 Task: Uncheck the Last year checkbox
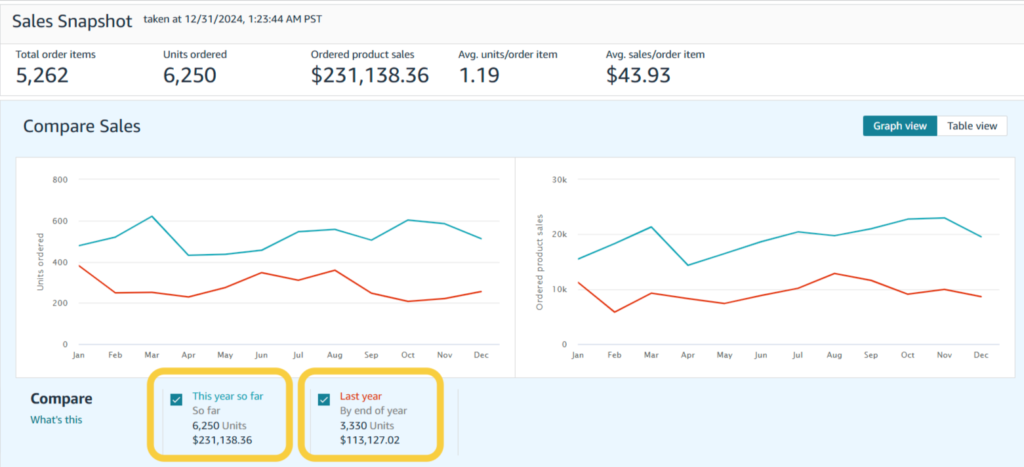[x=324, y=400]
